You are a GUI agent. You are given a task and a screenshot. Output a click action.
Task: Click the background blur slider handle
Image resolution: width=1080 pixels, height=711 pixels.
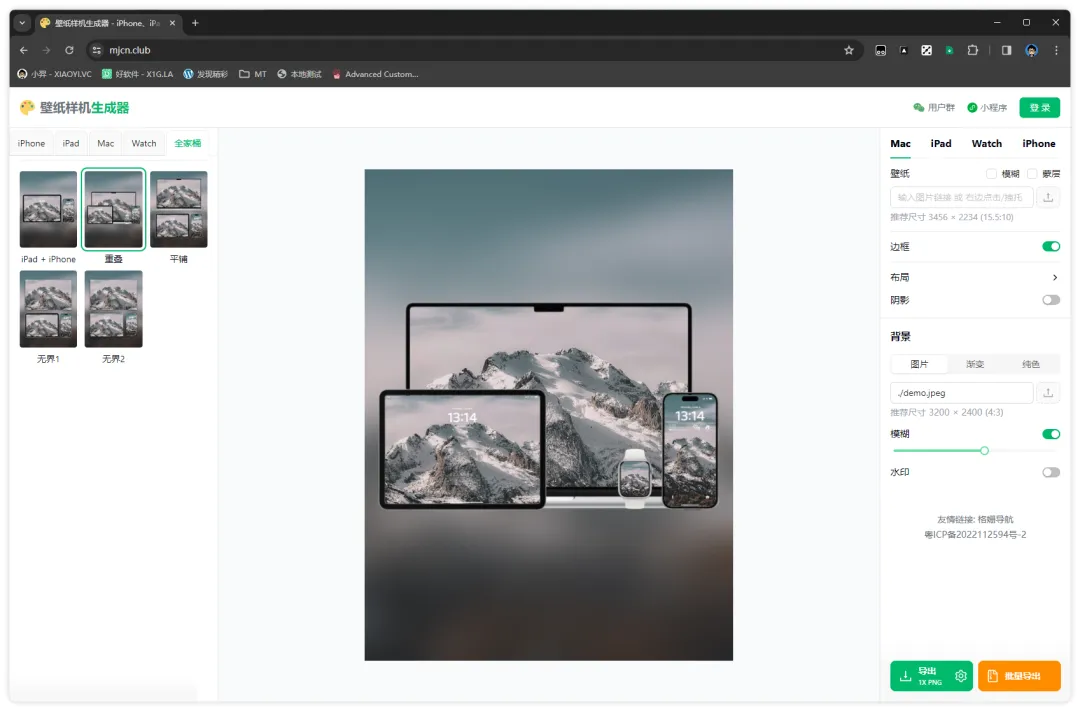984,451
